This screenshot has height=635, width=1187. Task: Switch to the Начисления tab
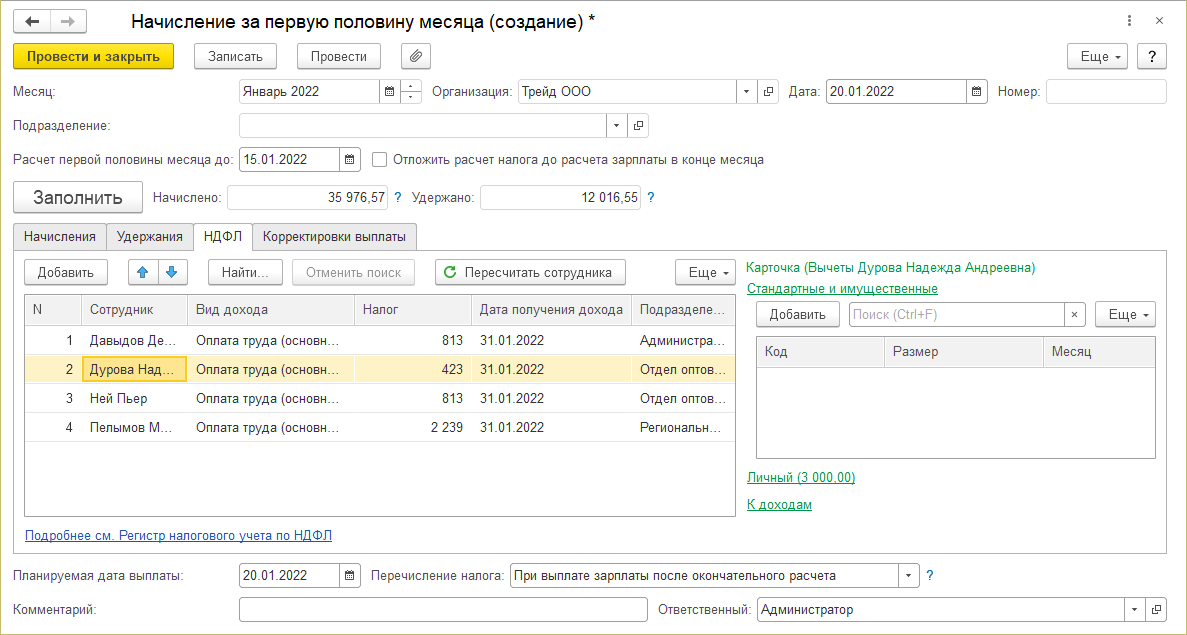click(60, 237)
